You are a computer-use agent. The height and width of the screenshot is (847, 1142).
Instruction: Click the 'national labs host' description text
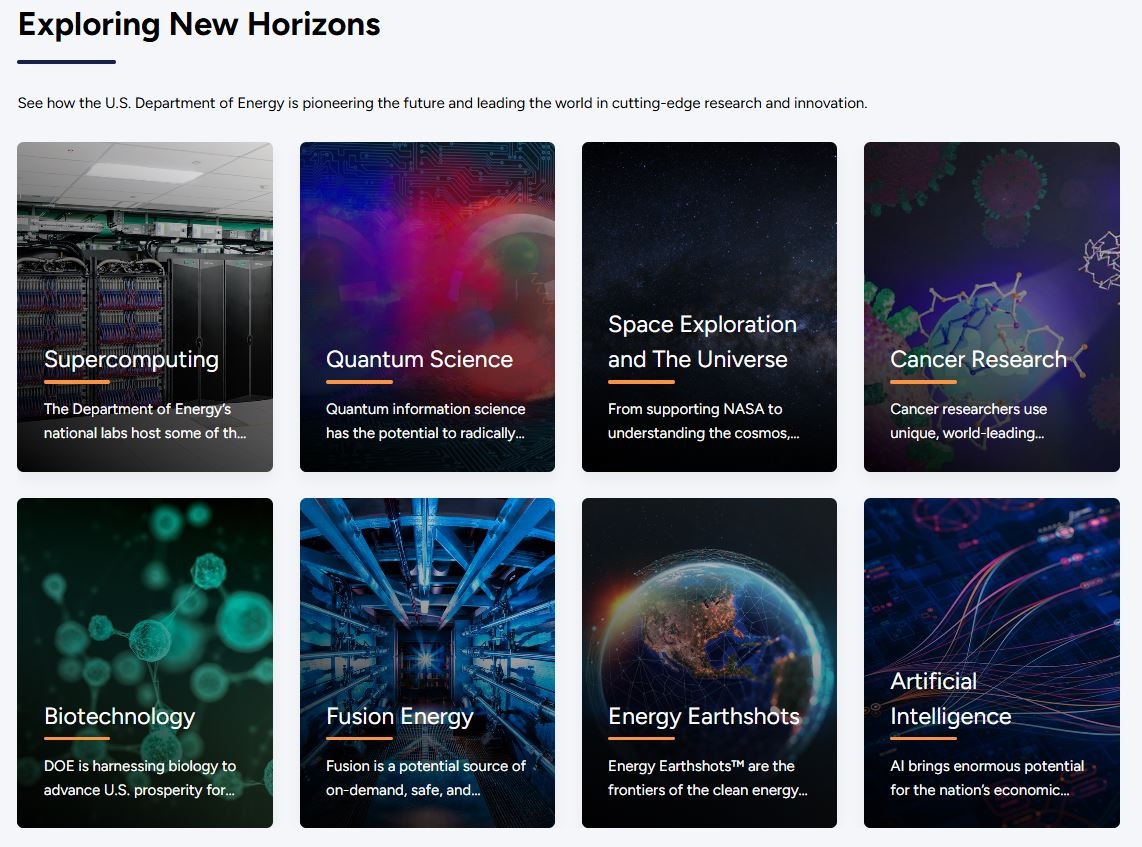(144, 421)
